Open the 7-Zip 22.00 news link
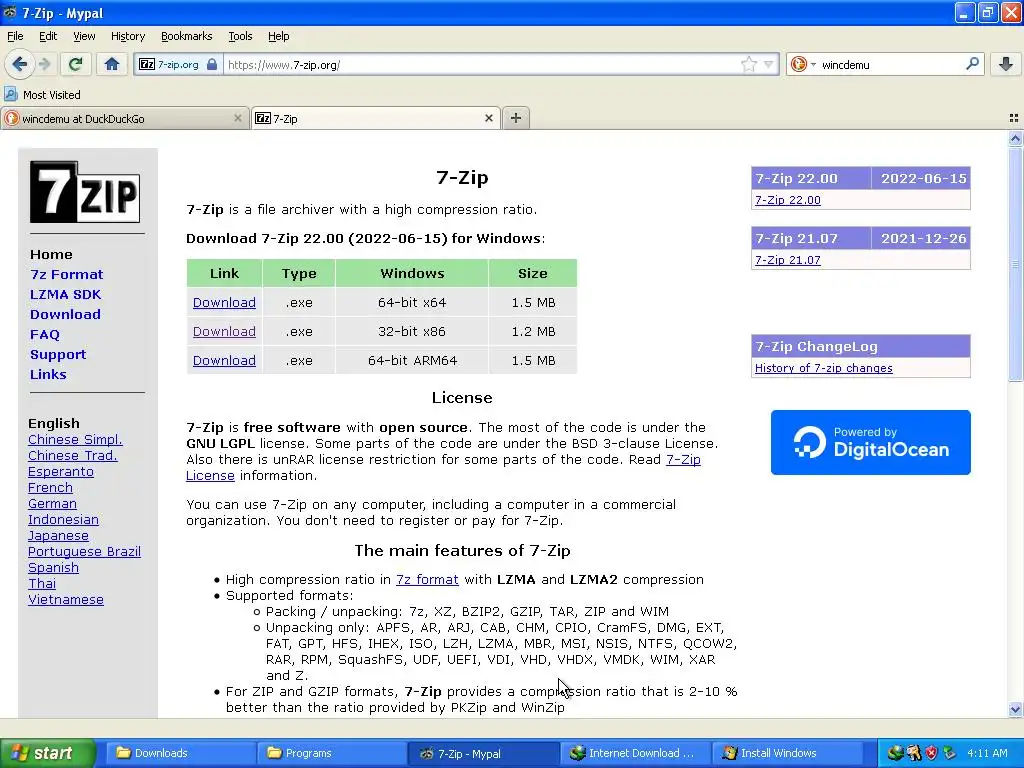This screenshot has height=768, width=1024. pos(788,200)
